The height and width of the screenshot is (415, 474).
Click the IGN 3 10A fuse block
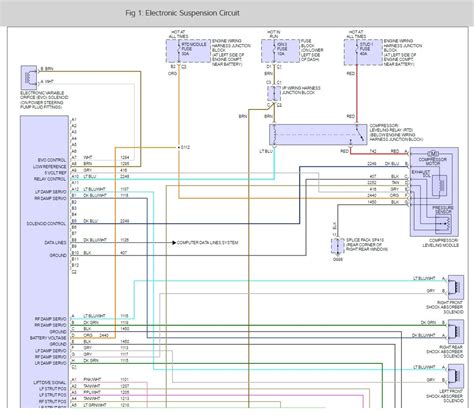point(280,51)
